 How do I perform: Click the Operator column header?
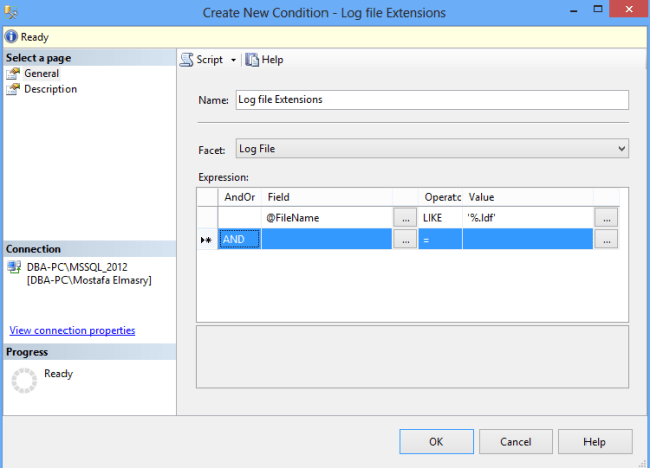tap(440, 197)
